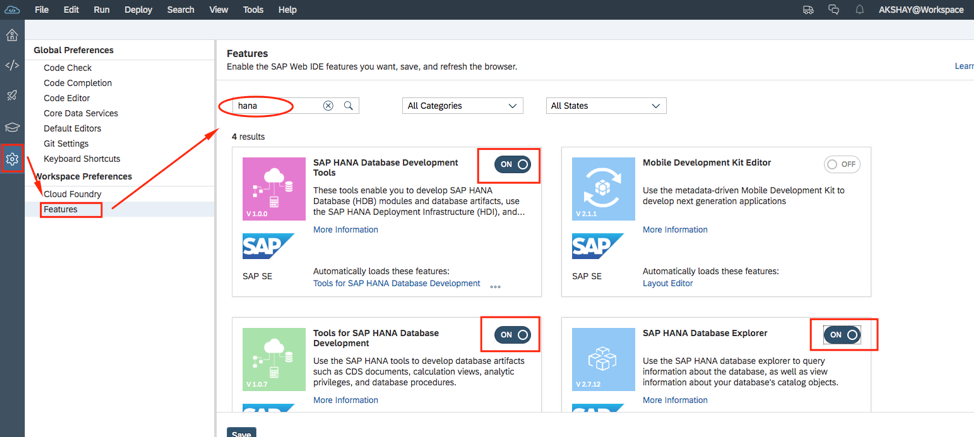Click the rocket icon in the sidebar
Viewport: 974px width, 437px height.
[12, 96]
